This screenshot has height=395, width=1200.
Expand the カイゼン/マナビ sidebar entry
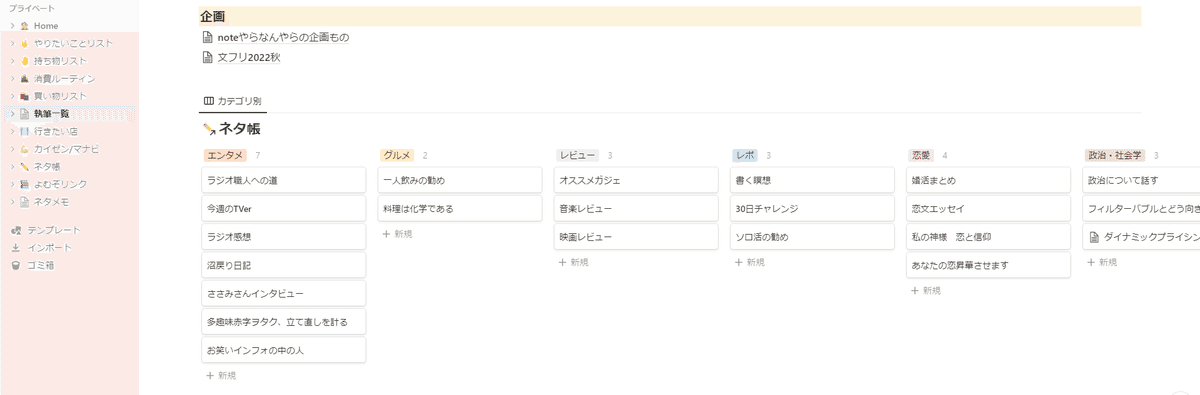coord(12,149)
